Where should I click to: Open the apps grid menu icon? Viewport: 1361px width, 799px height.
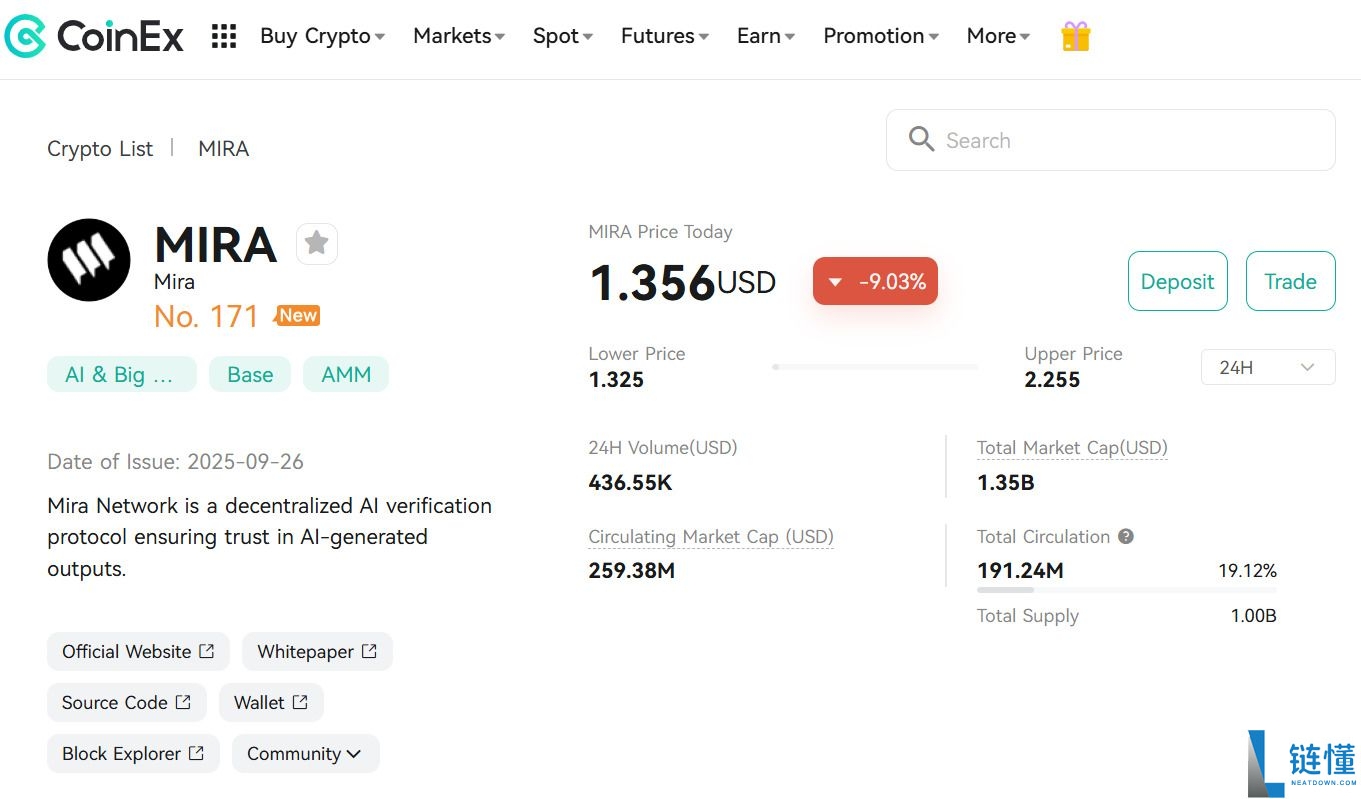tap(224, 37)
